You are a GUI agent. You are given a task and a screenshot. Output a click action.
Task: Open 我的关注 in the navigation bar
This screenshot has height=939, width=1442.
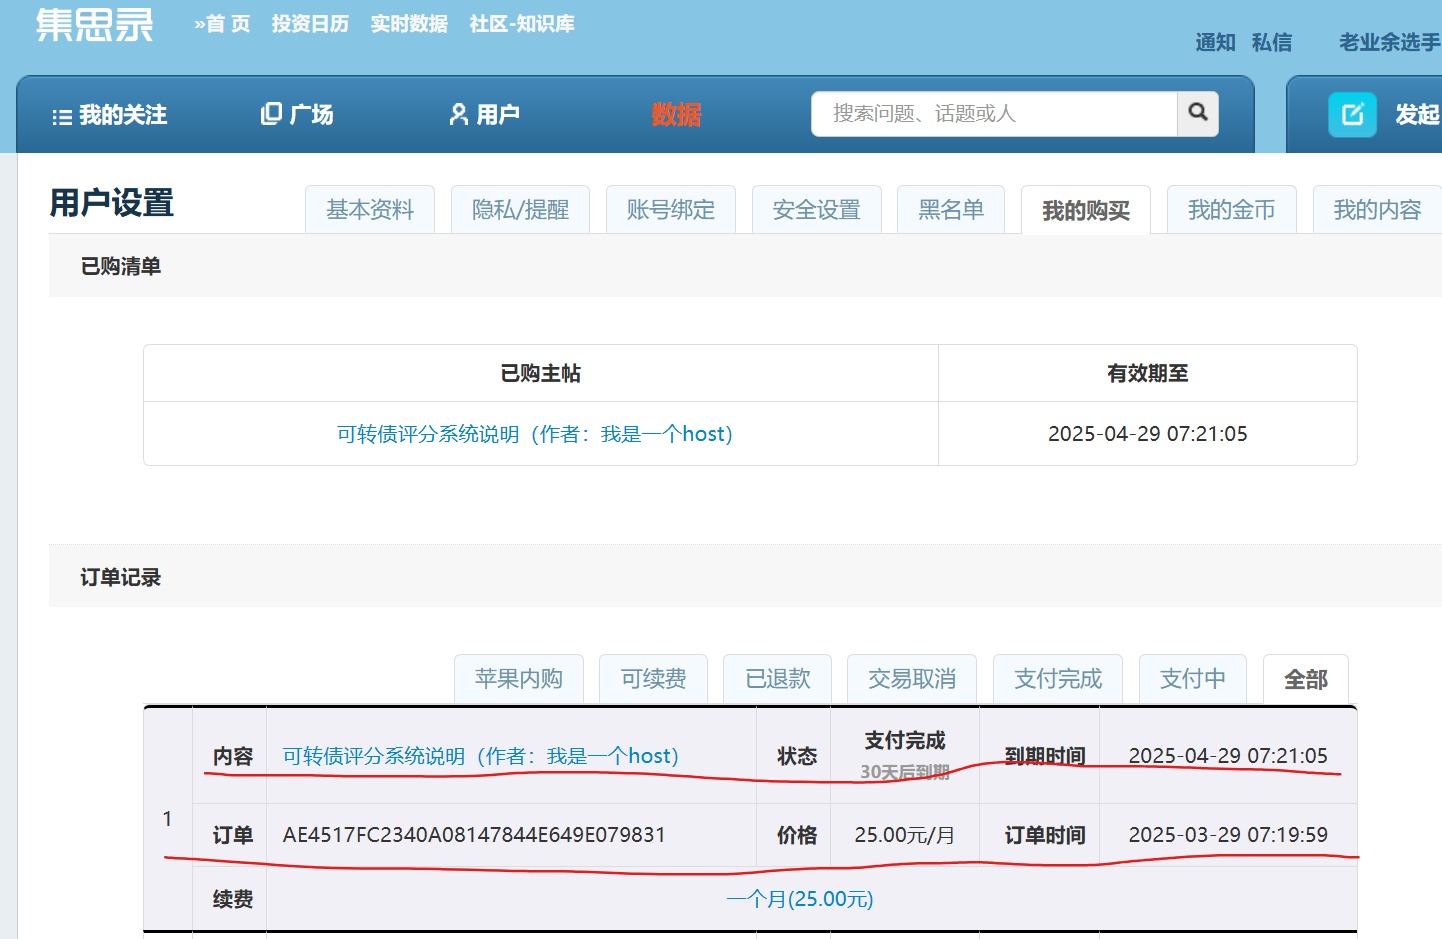click(110, 115)
